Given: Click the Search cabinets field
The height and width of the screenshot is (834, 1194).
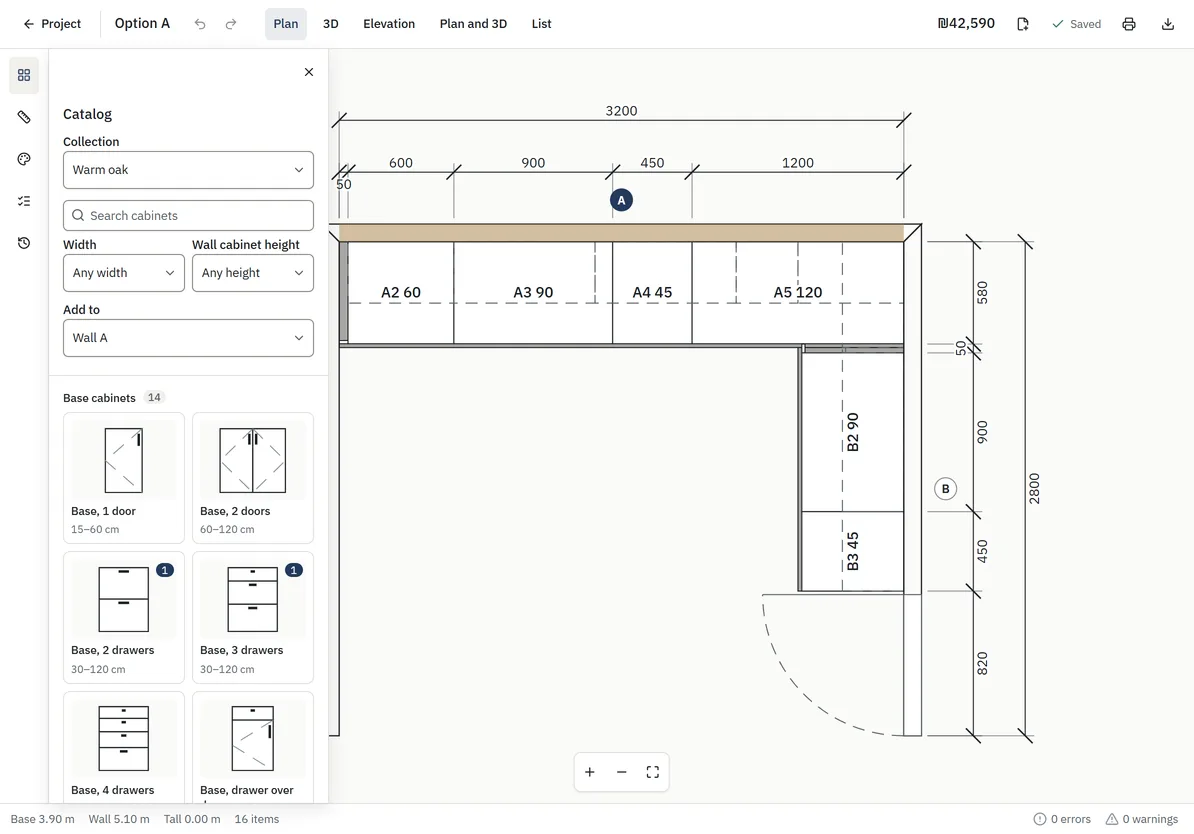Looking at the screenshot, I should click(188, 216).
